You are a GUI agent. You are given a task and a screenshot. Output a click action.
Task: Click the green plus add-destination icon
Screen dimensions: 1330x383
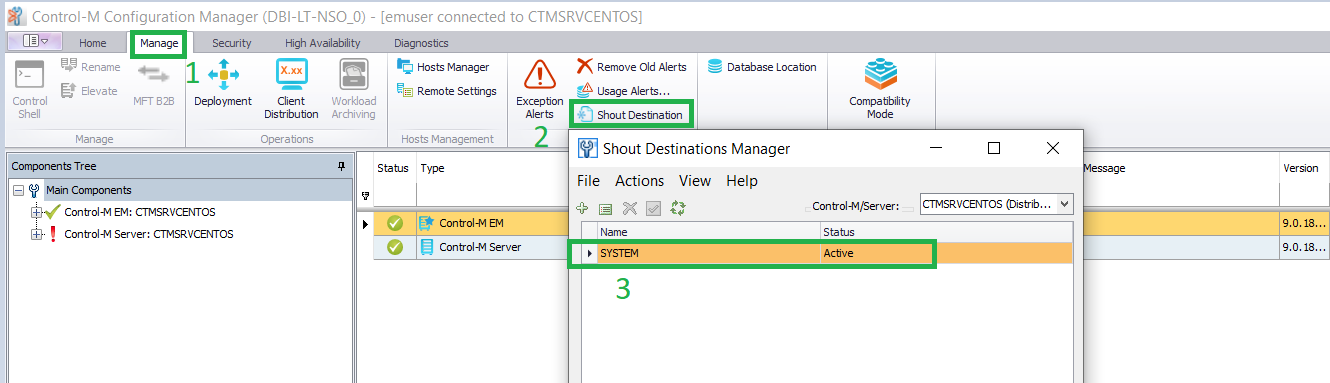[x=583, y=208]
